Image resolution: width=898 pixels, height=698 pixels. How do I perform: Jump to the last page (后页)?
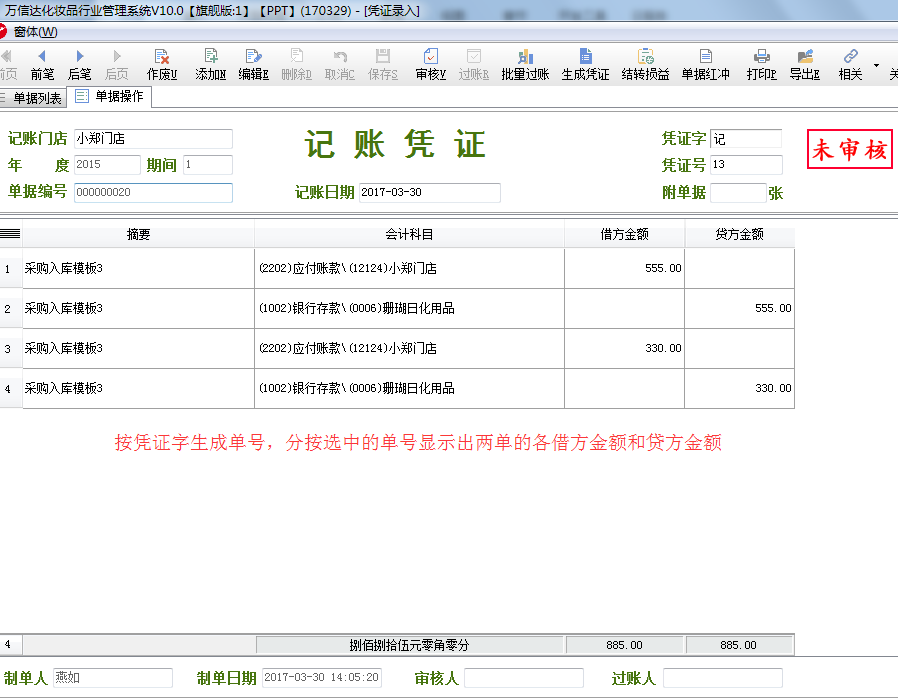click(117, 65)
